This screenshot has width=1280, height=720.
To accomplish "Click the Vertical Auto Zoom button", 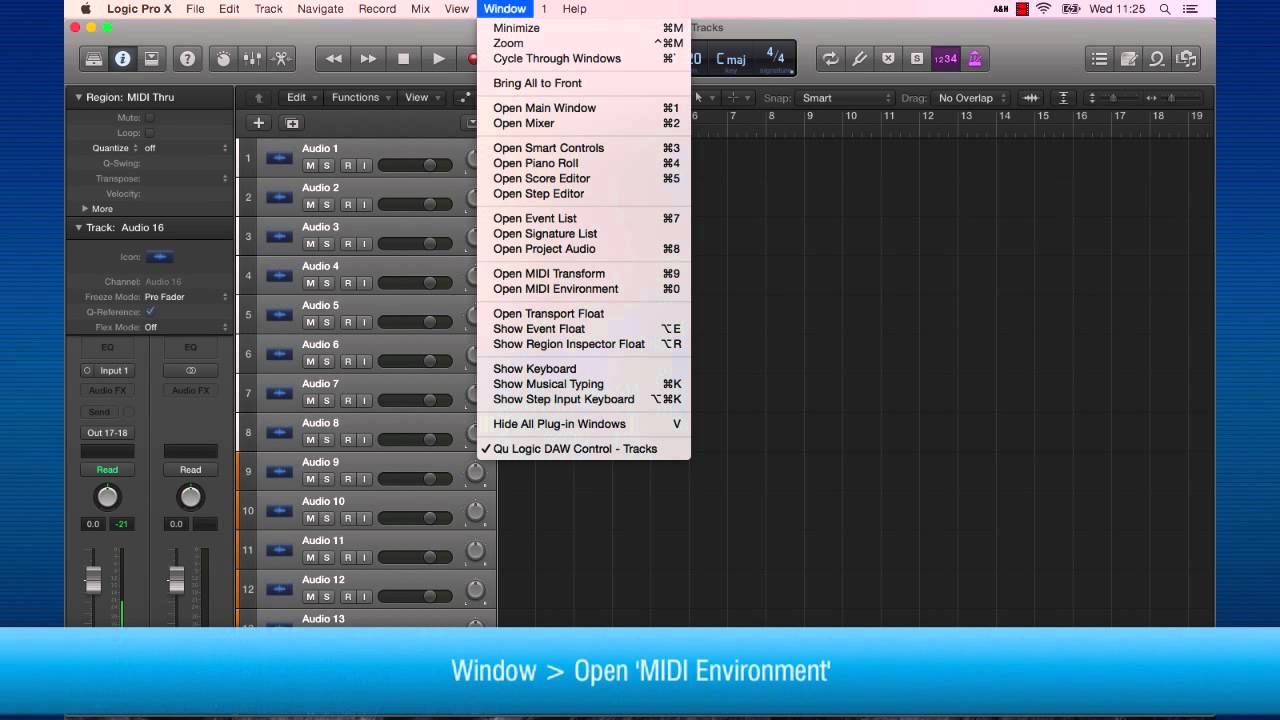I will (x=1063, y=98).
